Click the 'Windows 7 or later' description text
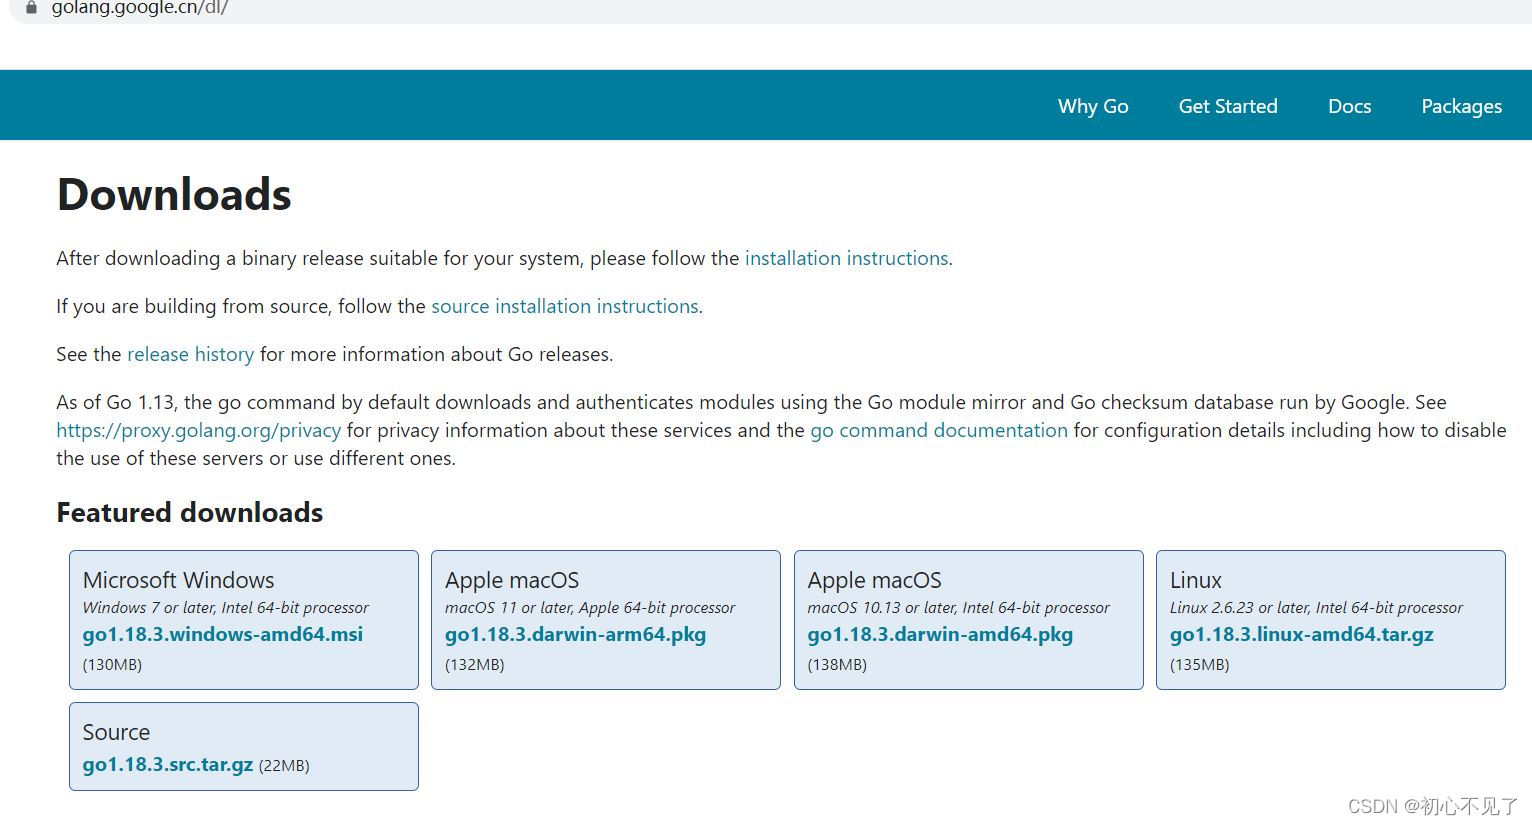The image size is (1532, 825). click(226, 607)
